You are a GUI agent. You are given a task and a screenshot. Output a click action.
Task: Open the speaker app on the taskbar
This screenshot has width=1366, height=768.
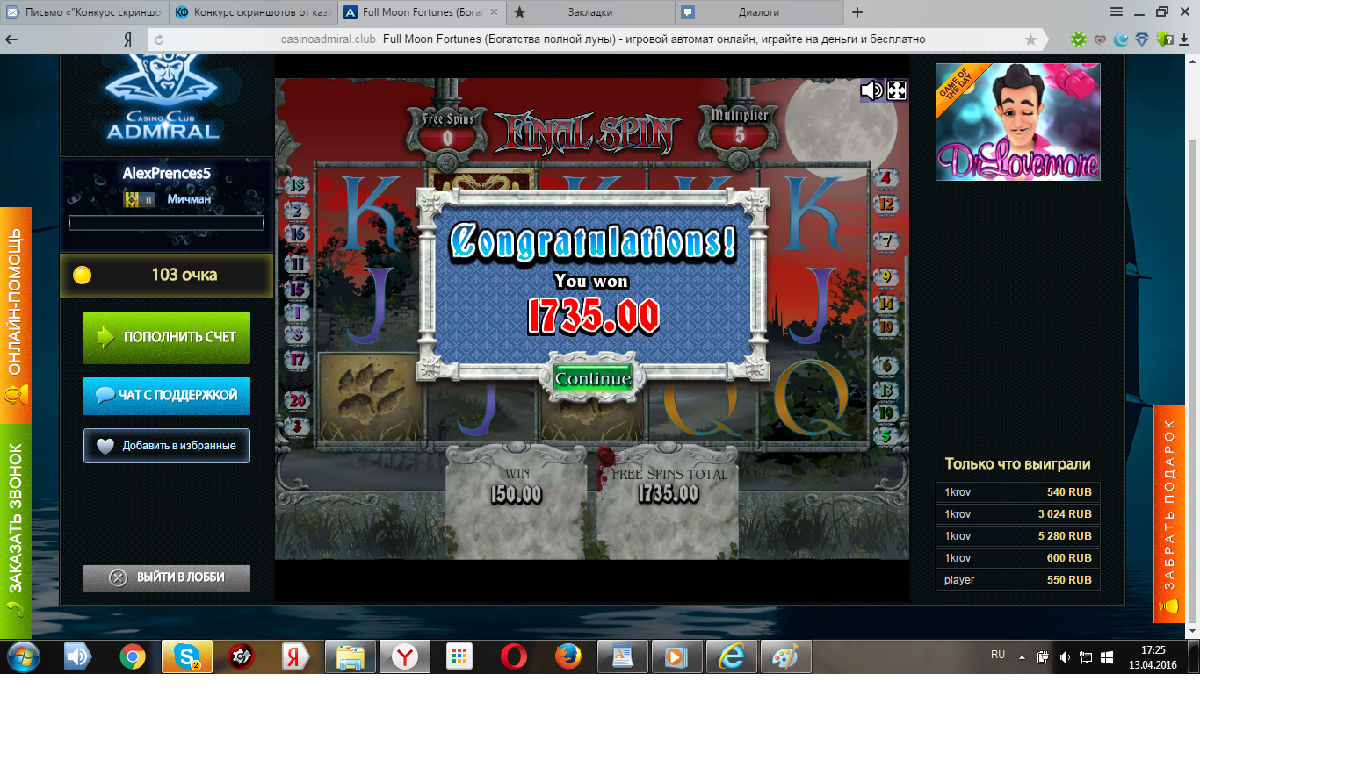pos(77,657)
